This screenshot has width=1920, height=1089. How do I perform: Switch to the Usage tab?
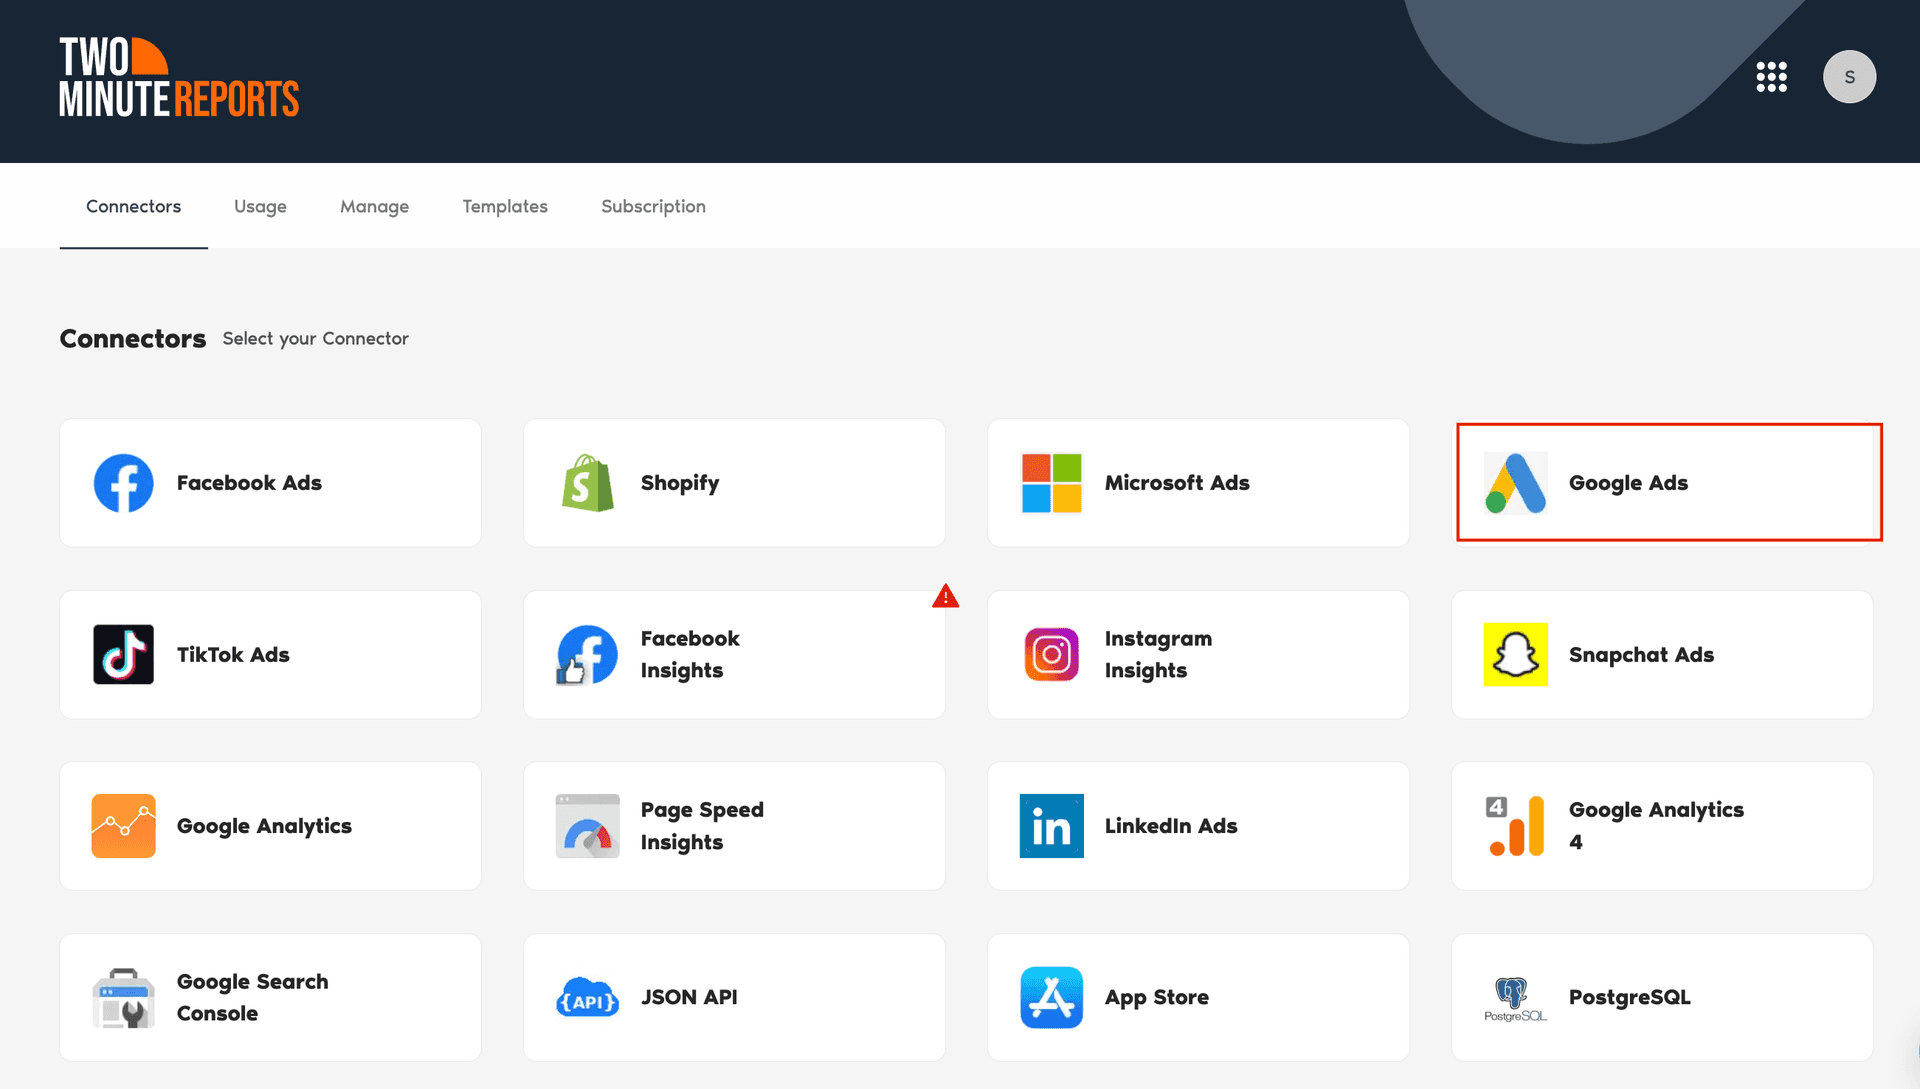[260, 206]
